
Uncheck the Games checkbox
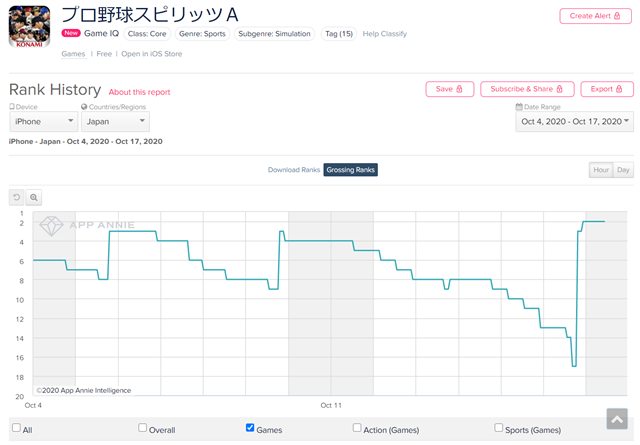pos(250,427)
